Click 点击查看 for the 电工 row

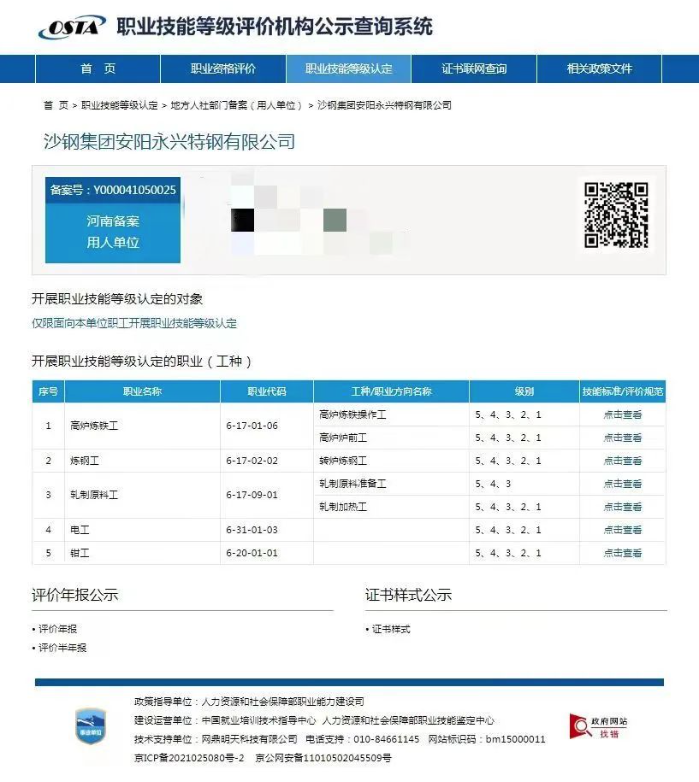coord(622,530)
